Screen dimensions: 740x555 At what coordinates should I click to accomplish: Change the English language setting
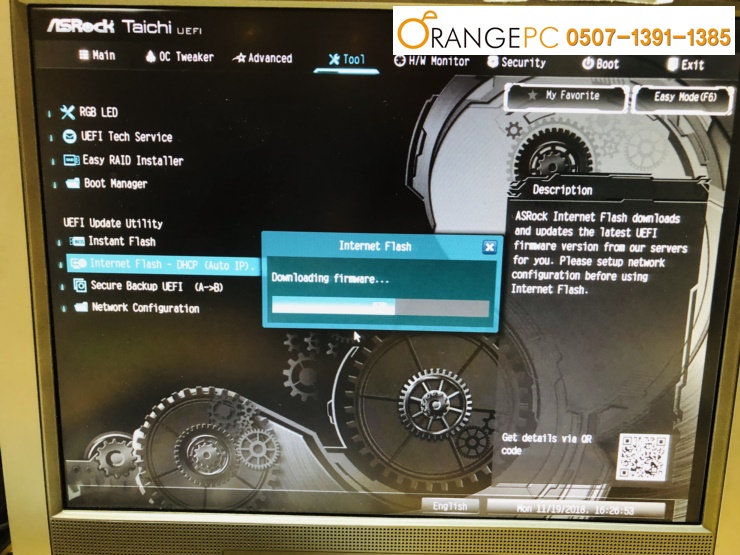450,506
